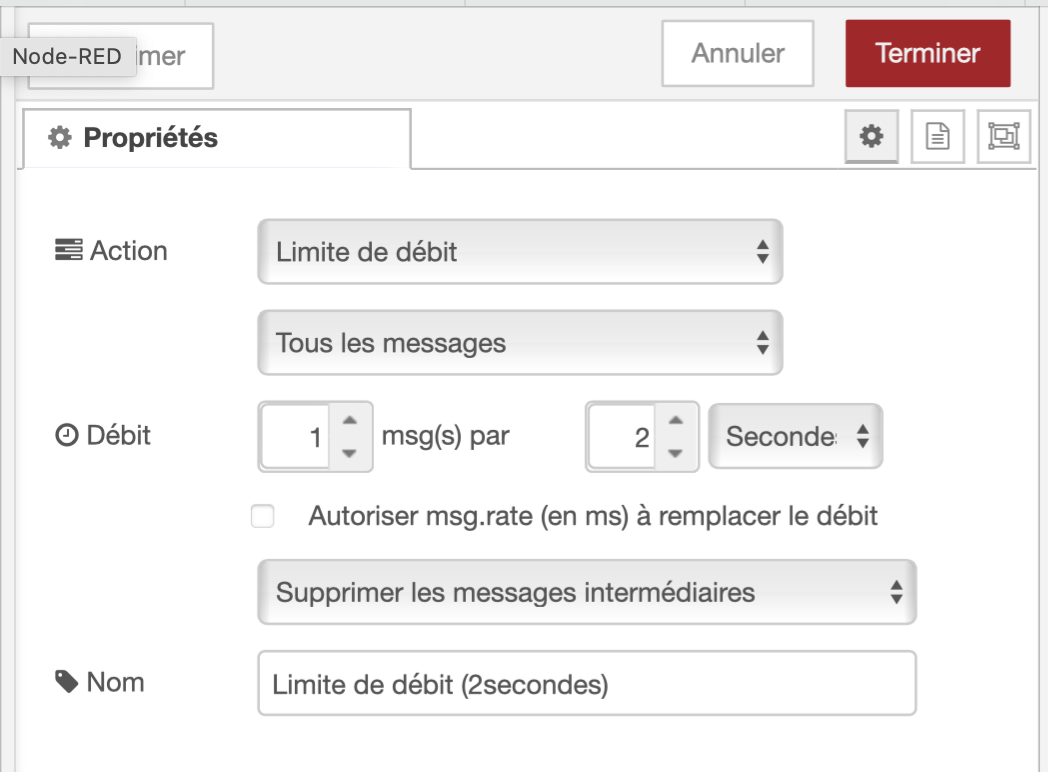Expand the Tous les messages dropdown
The image size is (1048, 772).
click(519, 344)
